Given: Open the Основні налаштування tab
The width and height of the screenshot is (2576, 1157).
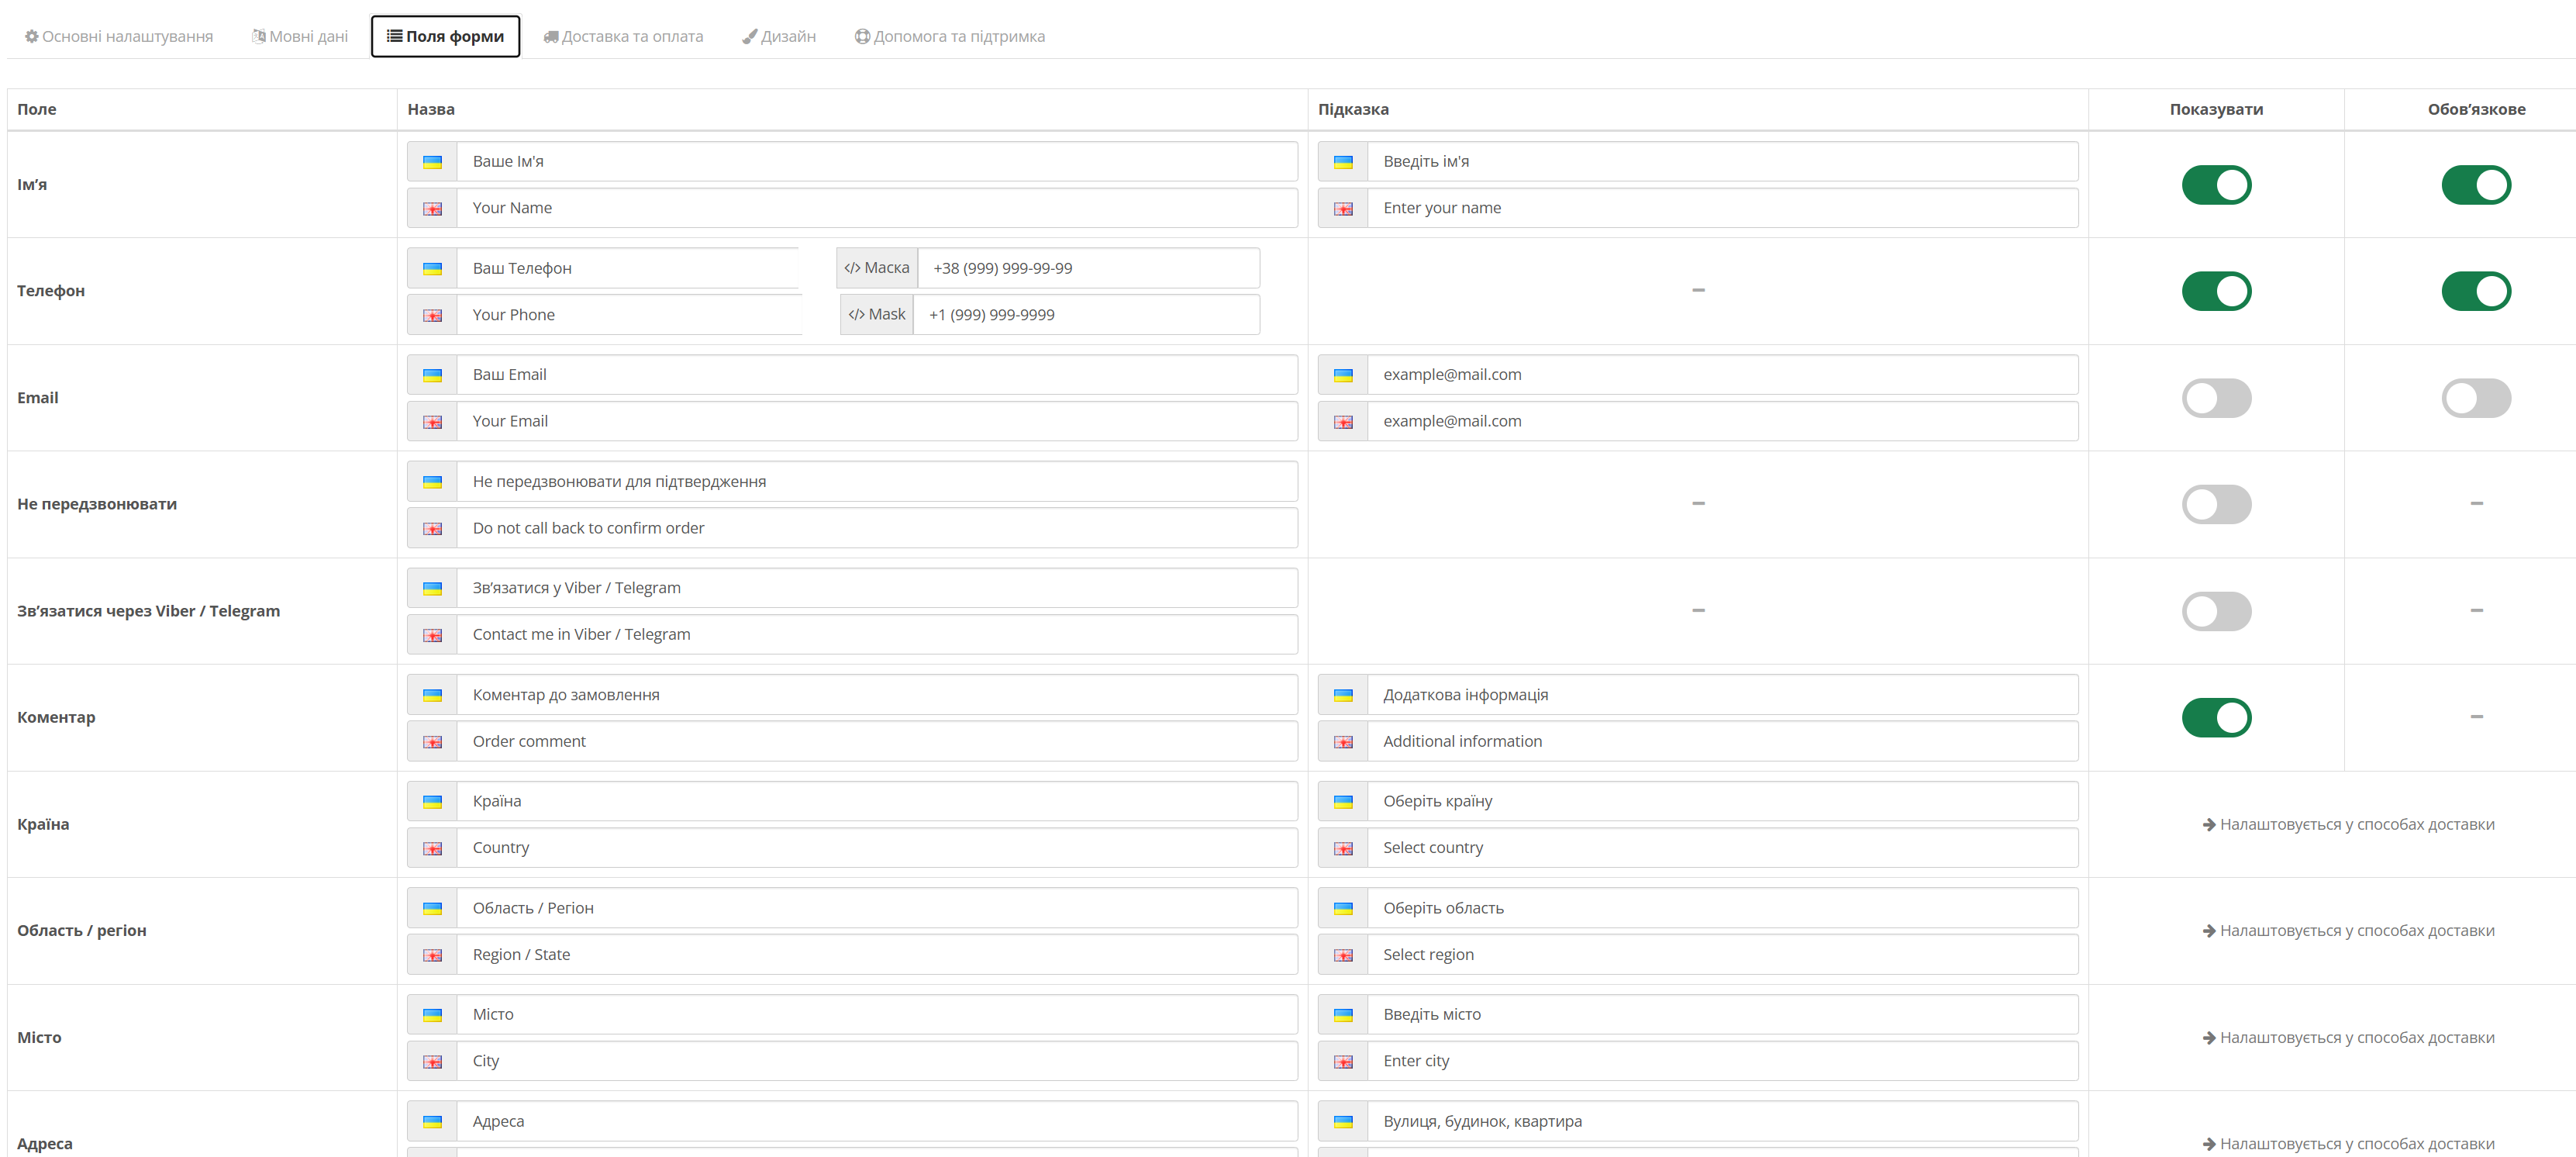Looking at the screenshot, I should (x=119, y=36).
